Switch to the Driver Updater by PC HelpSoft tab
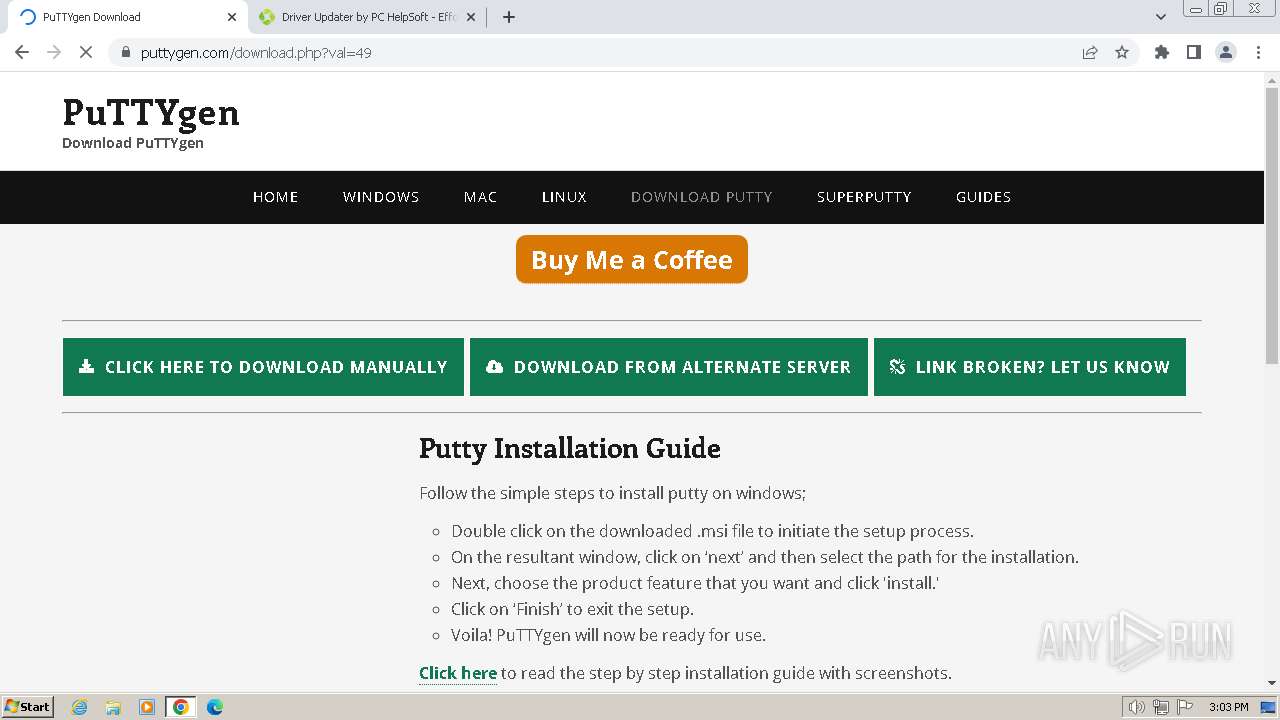This screenshot has width=1280, height=720. pos(367,17)
